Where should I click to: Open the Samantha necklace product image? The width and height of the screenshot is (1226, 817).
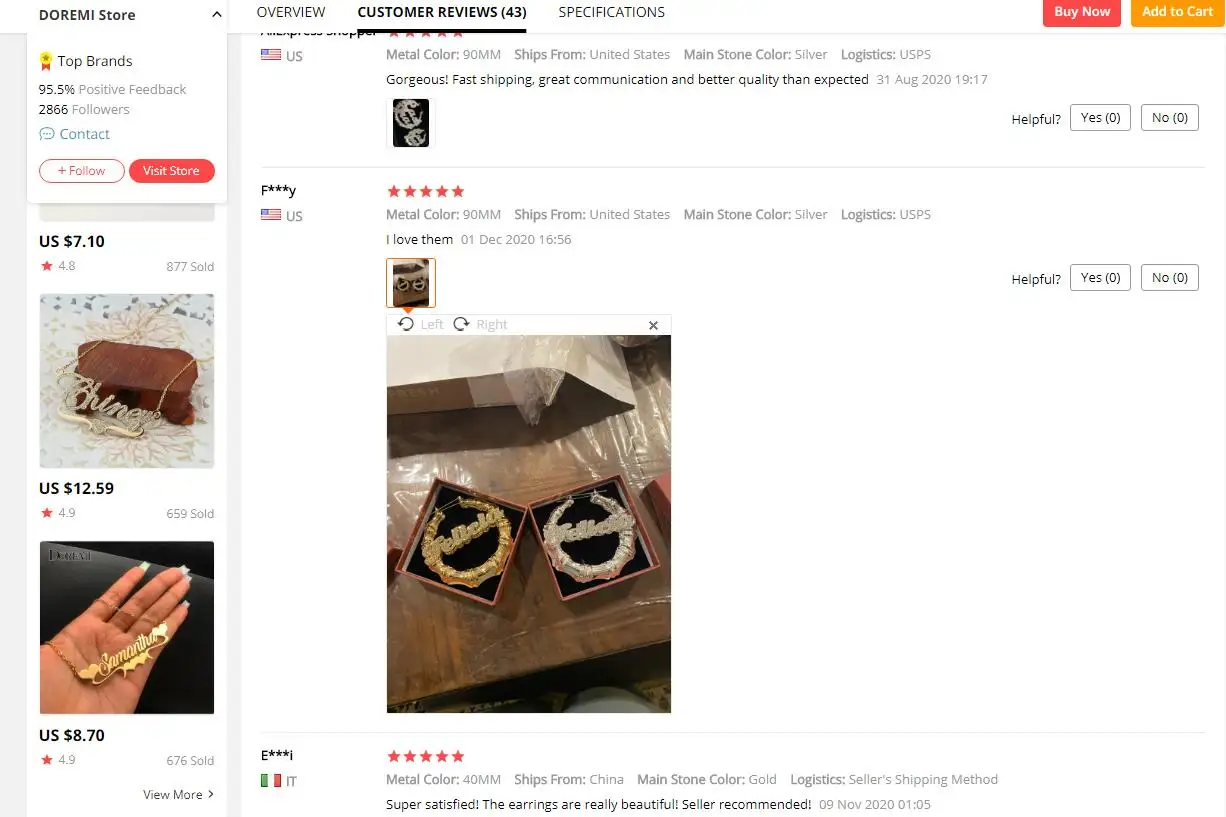[127, 627]
